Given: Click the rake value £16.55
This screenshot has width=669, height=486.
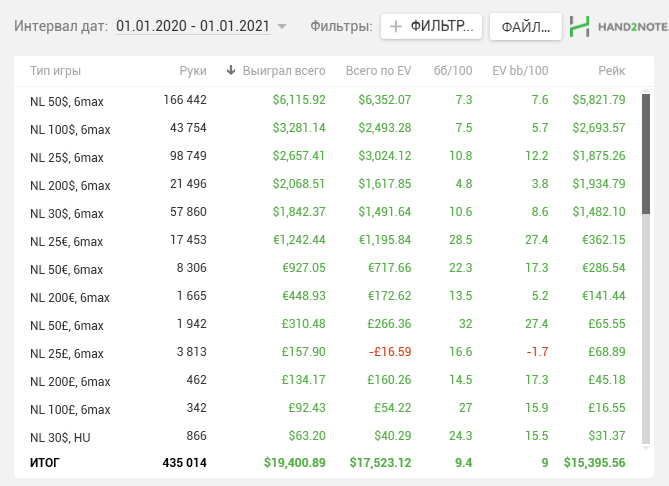Looking at the screenshot, I should pyautogui.click(x=607, y=408).
